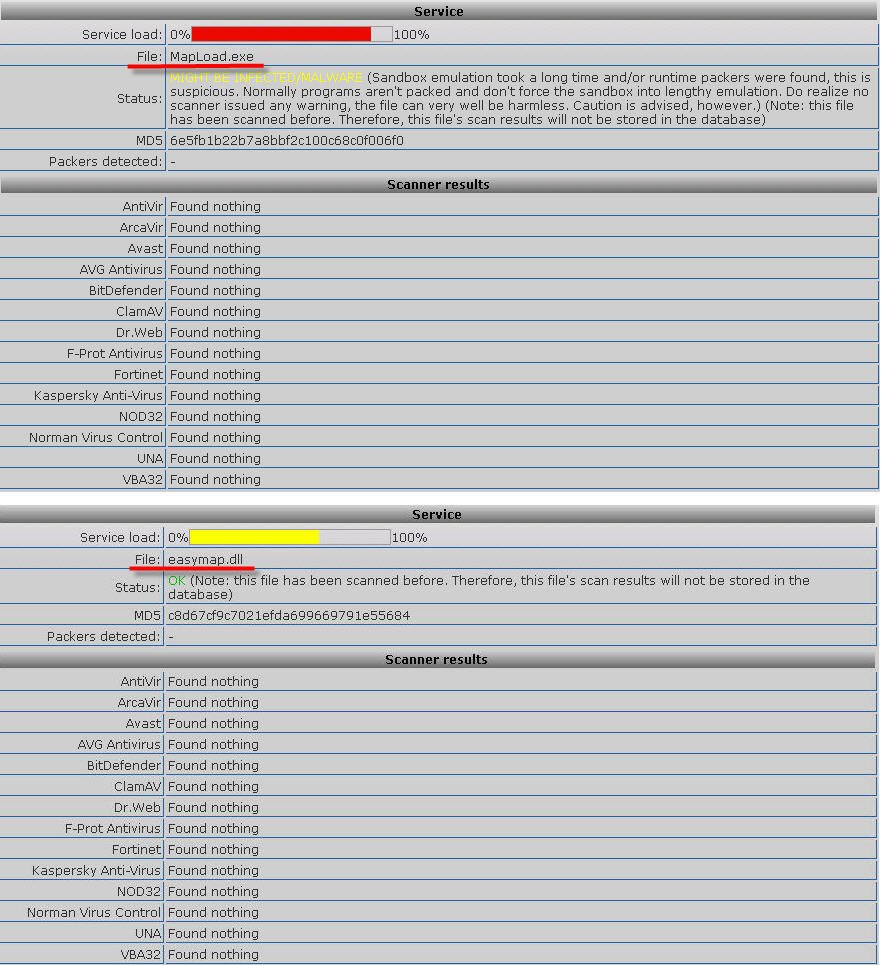Click Service load label above easymap.dll
The image size is (881, 966).
pyautogui.click(x=120, y=537)
